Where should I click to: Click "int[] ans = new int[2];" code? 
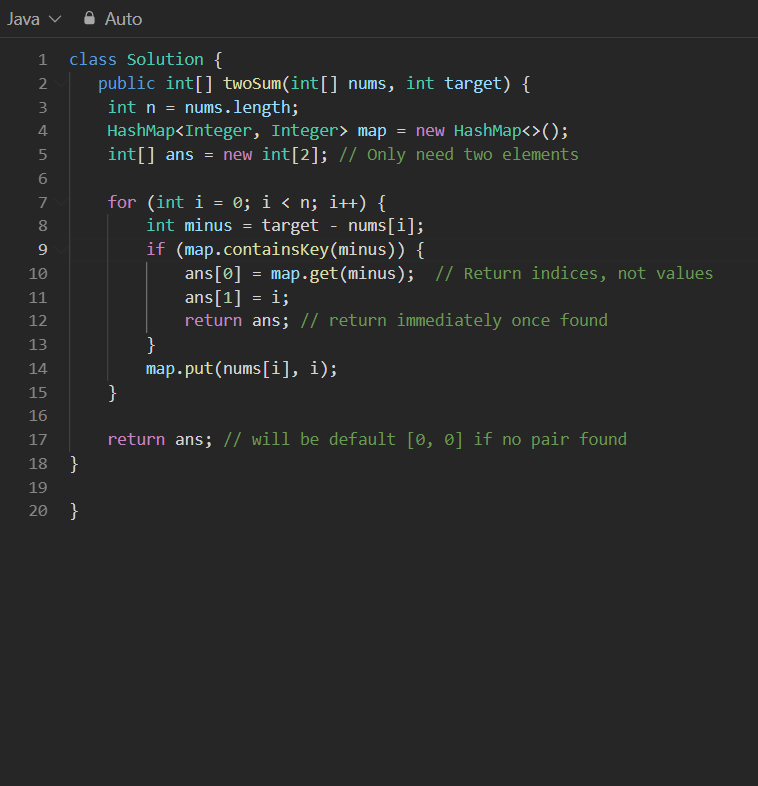pyautogui.click(x=218, y=154)
